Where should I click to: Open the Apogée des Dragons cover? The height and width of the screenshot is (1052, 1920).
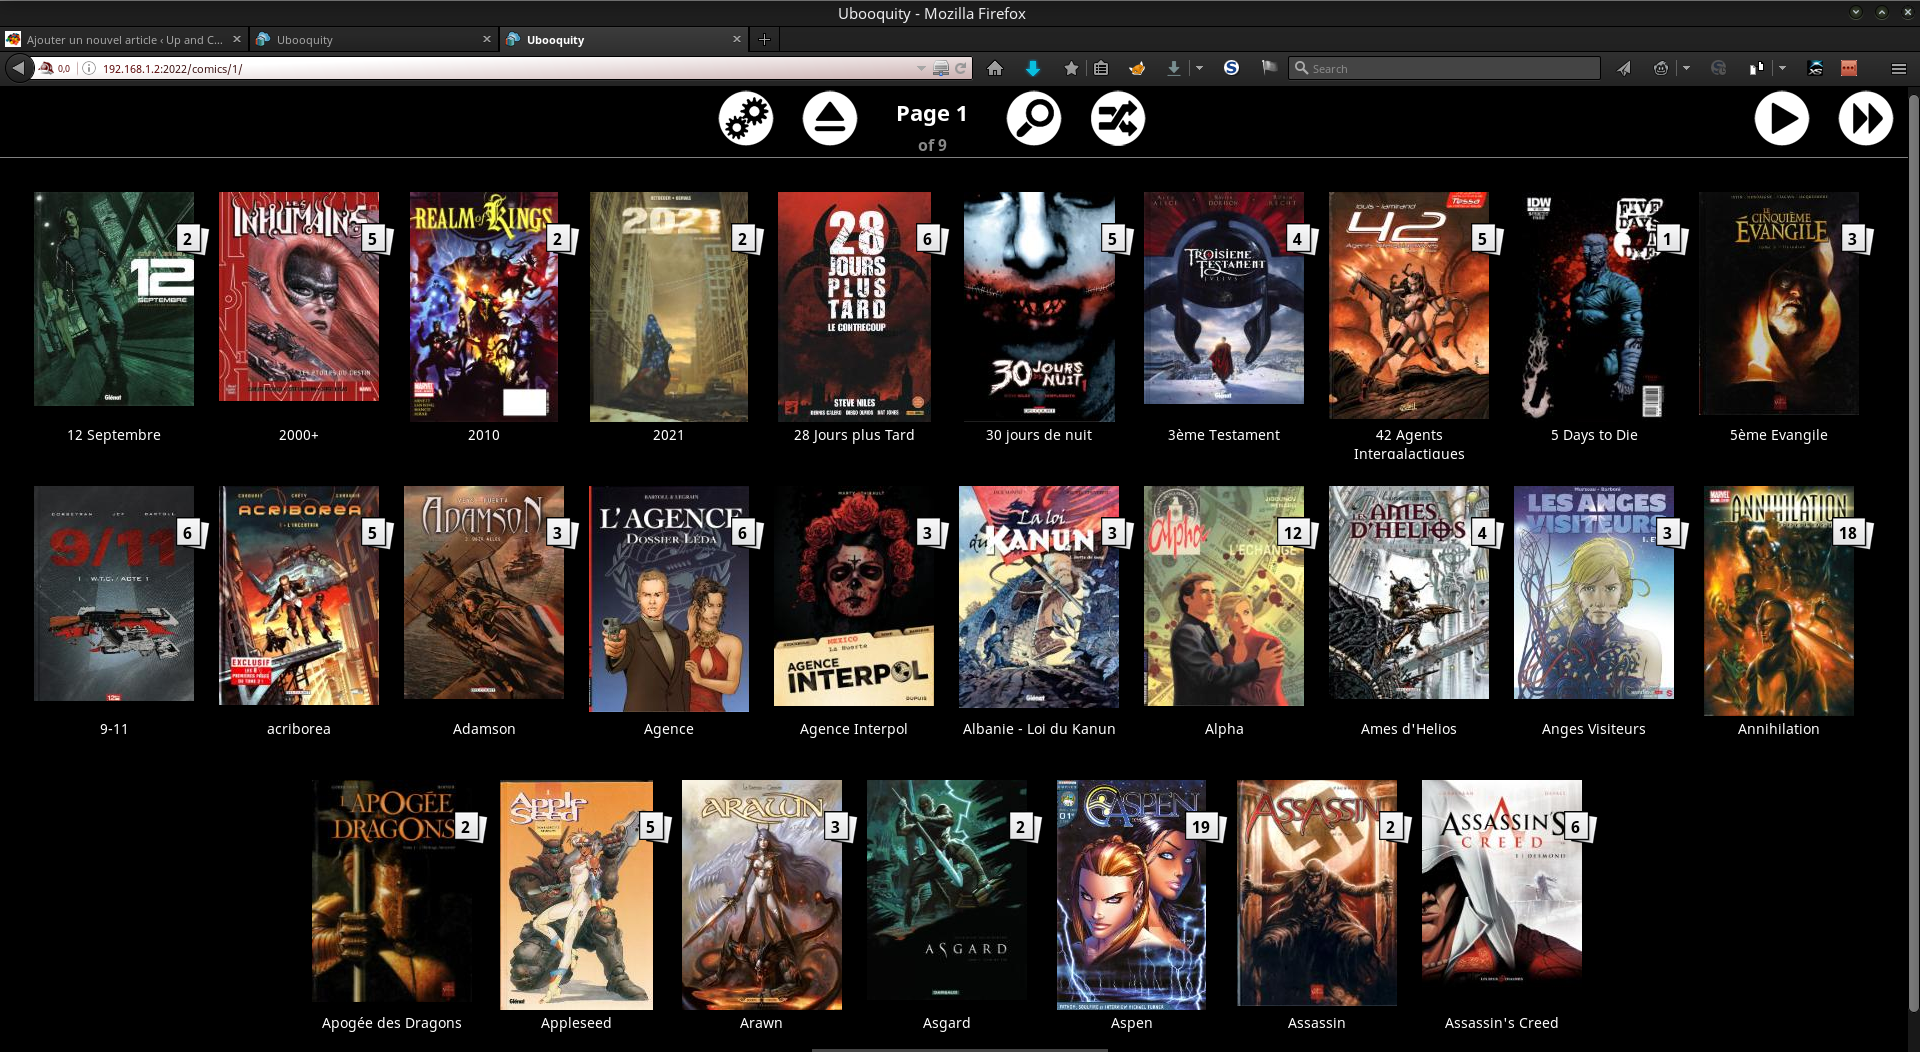[392, 891]
